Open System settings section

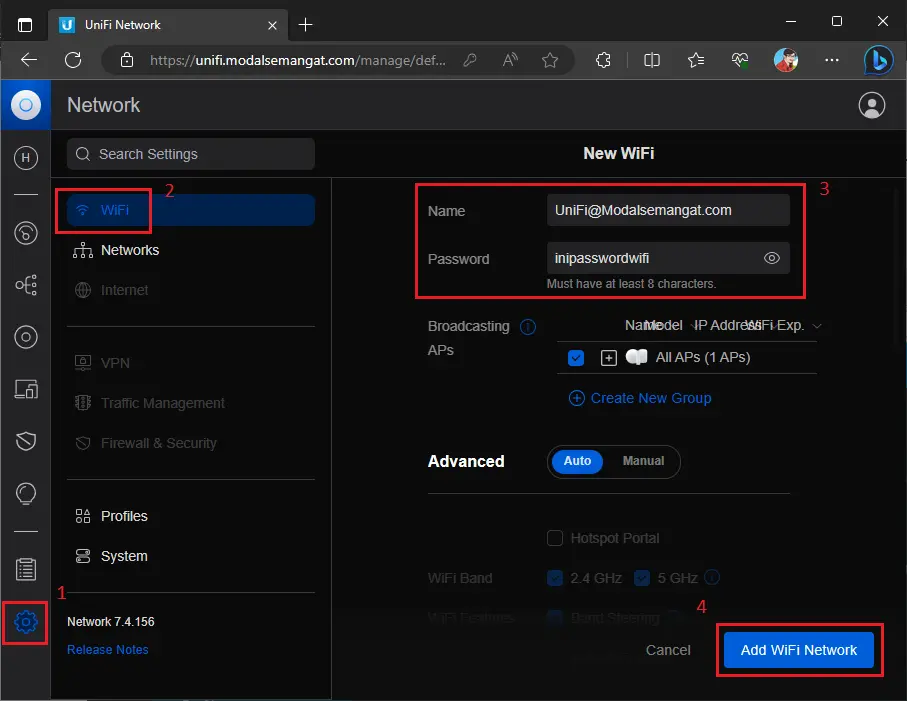click(191, 555)
